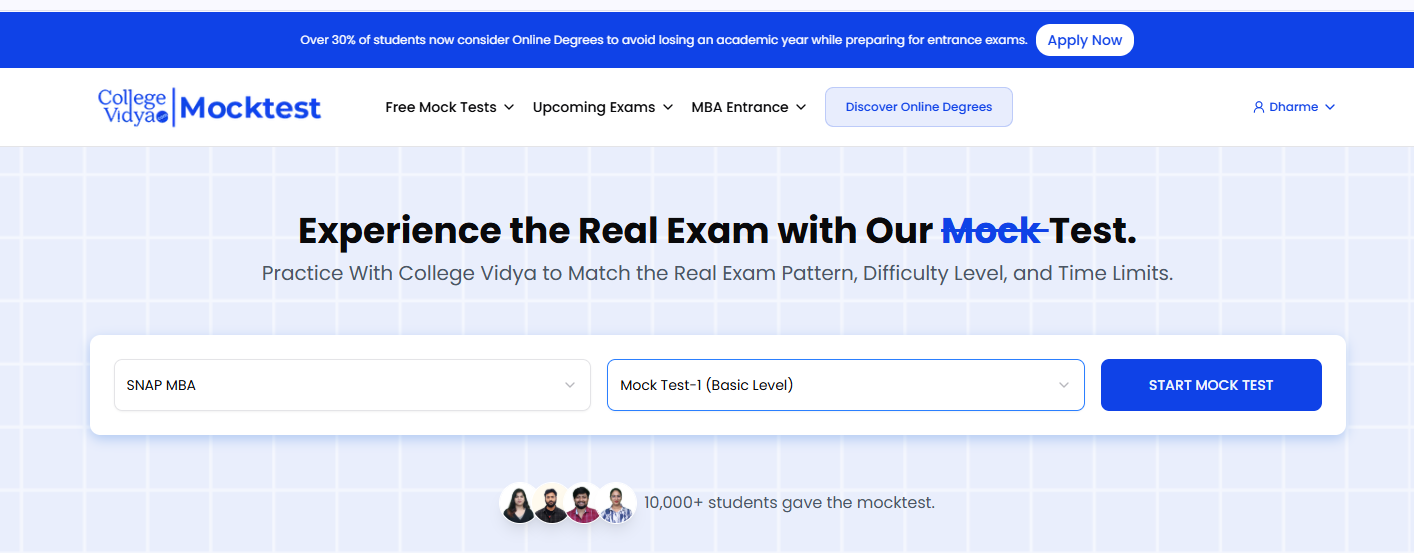Click the 10,000+ students gave the mocktest text
This screenshot has height=553, width=1414.
coord(789,502)
